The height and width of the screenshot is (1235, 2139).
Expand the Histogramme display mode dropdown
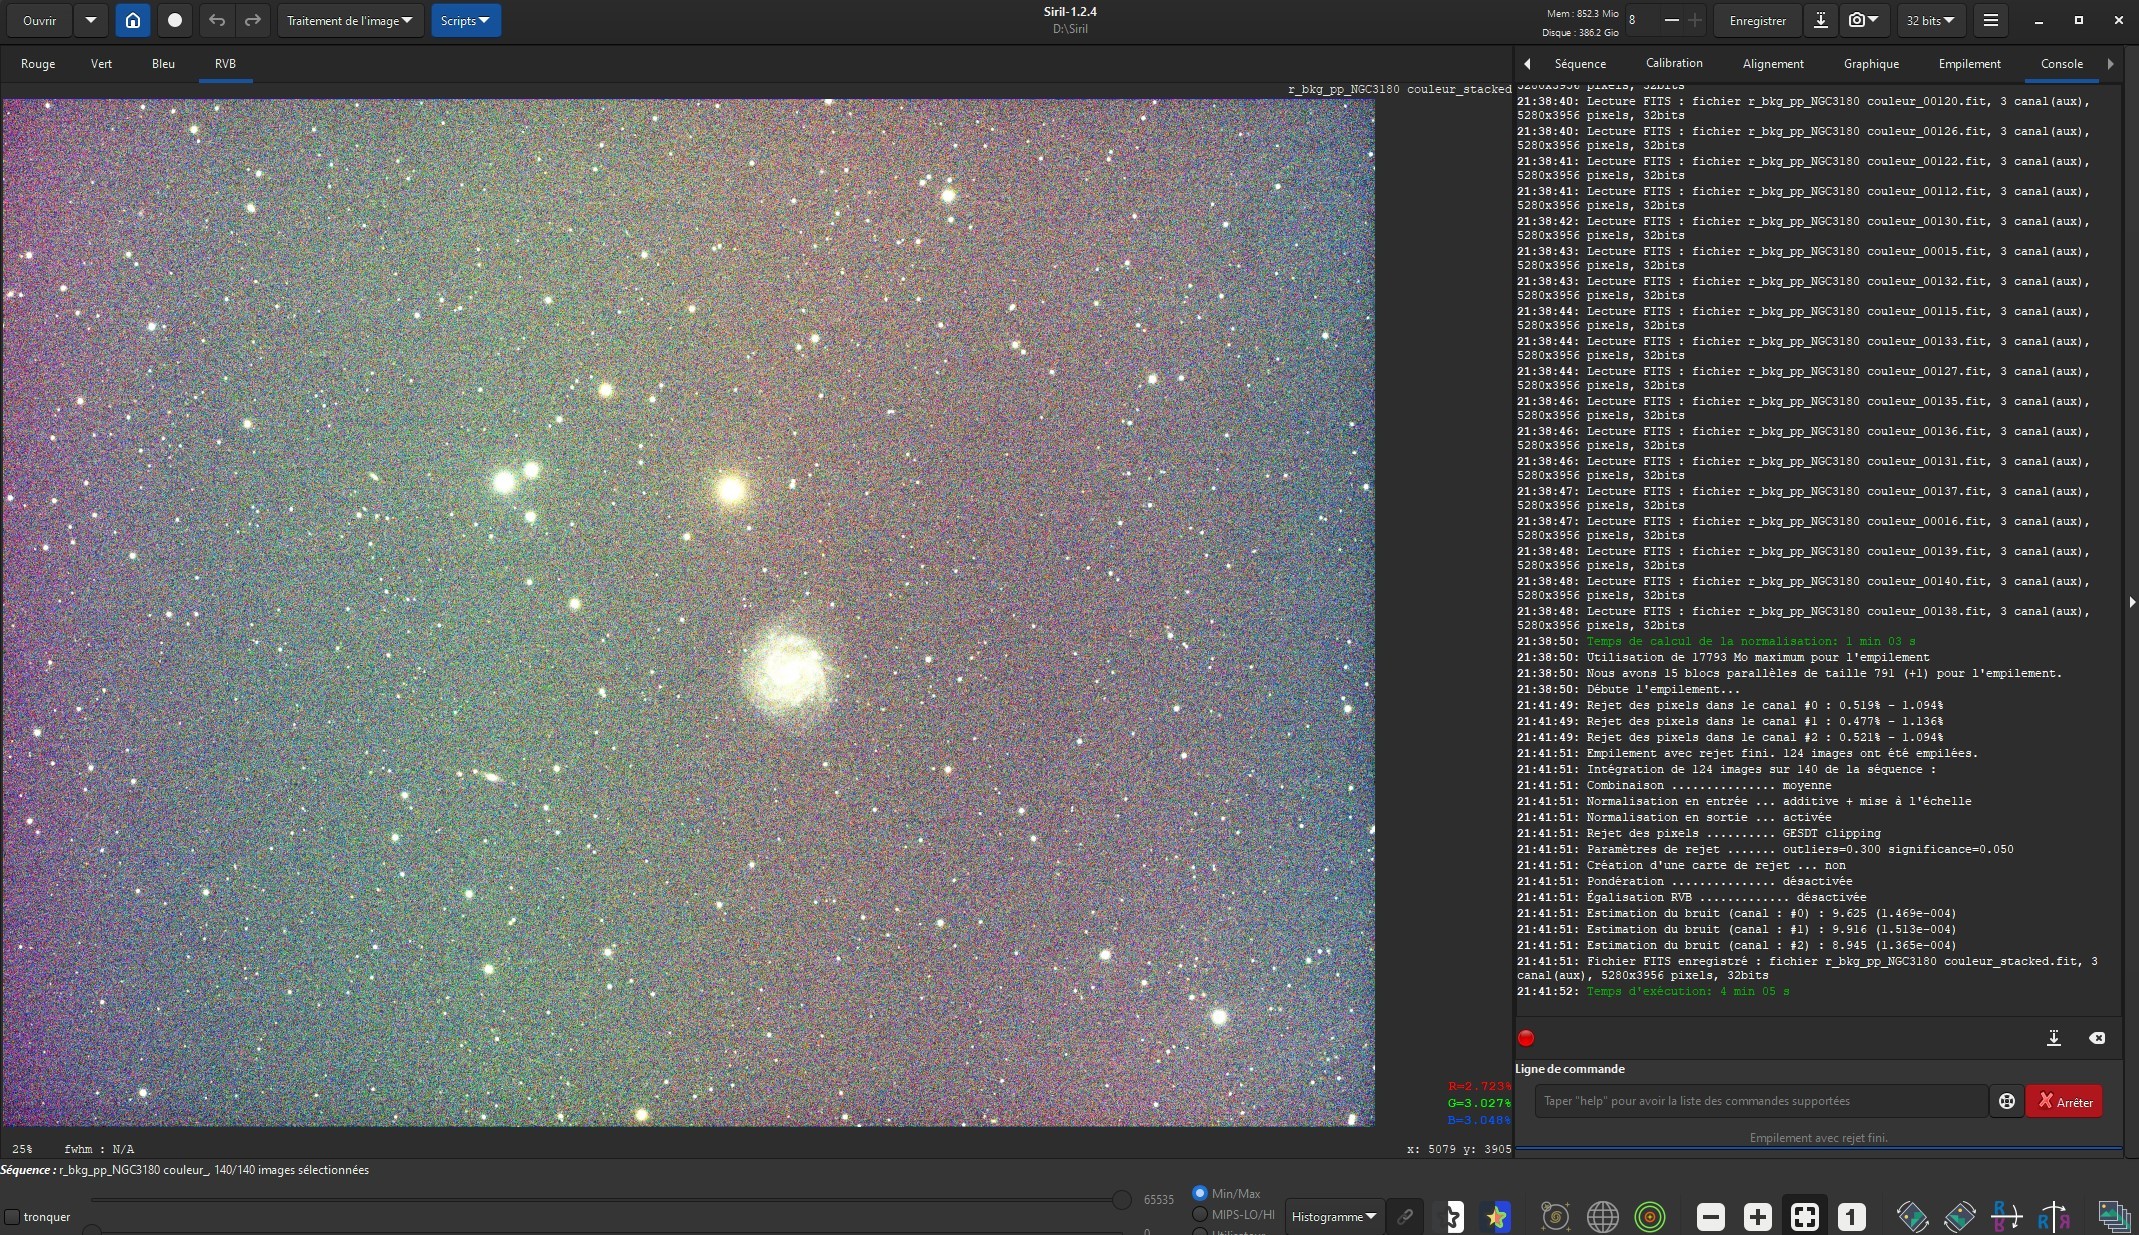point(1334,1216)
